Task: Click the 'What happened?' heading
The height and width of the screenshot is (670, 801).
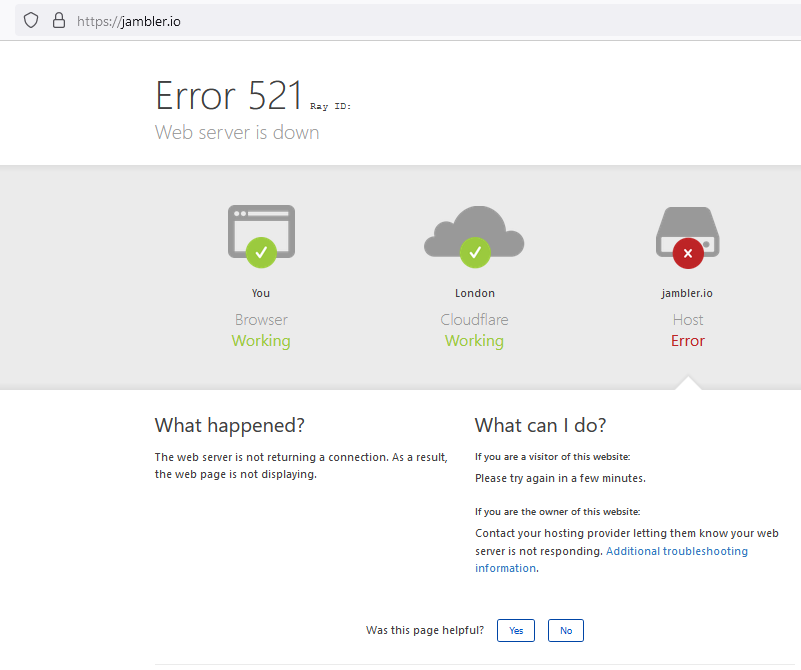Action: (x=230, y=425)
